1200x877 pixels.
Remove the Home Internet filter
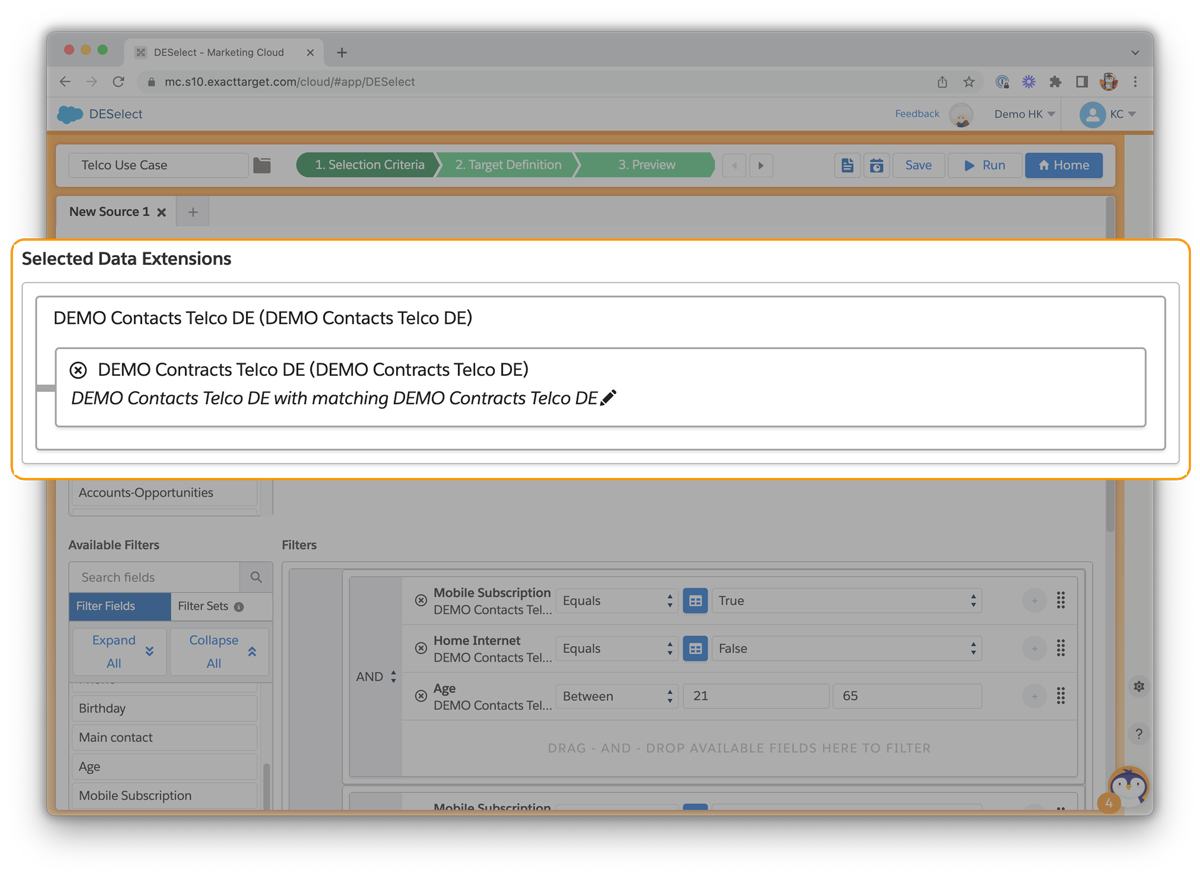pos(421,649)
